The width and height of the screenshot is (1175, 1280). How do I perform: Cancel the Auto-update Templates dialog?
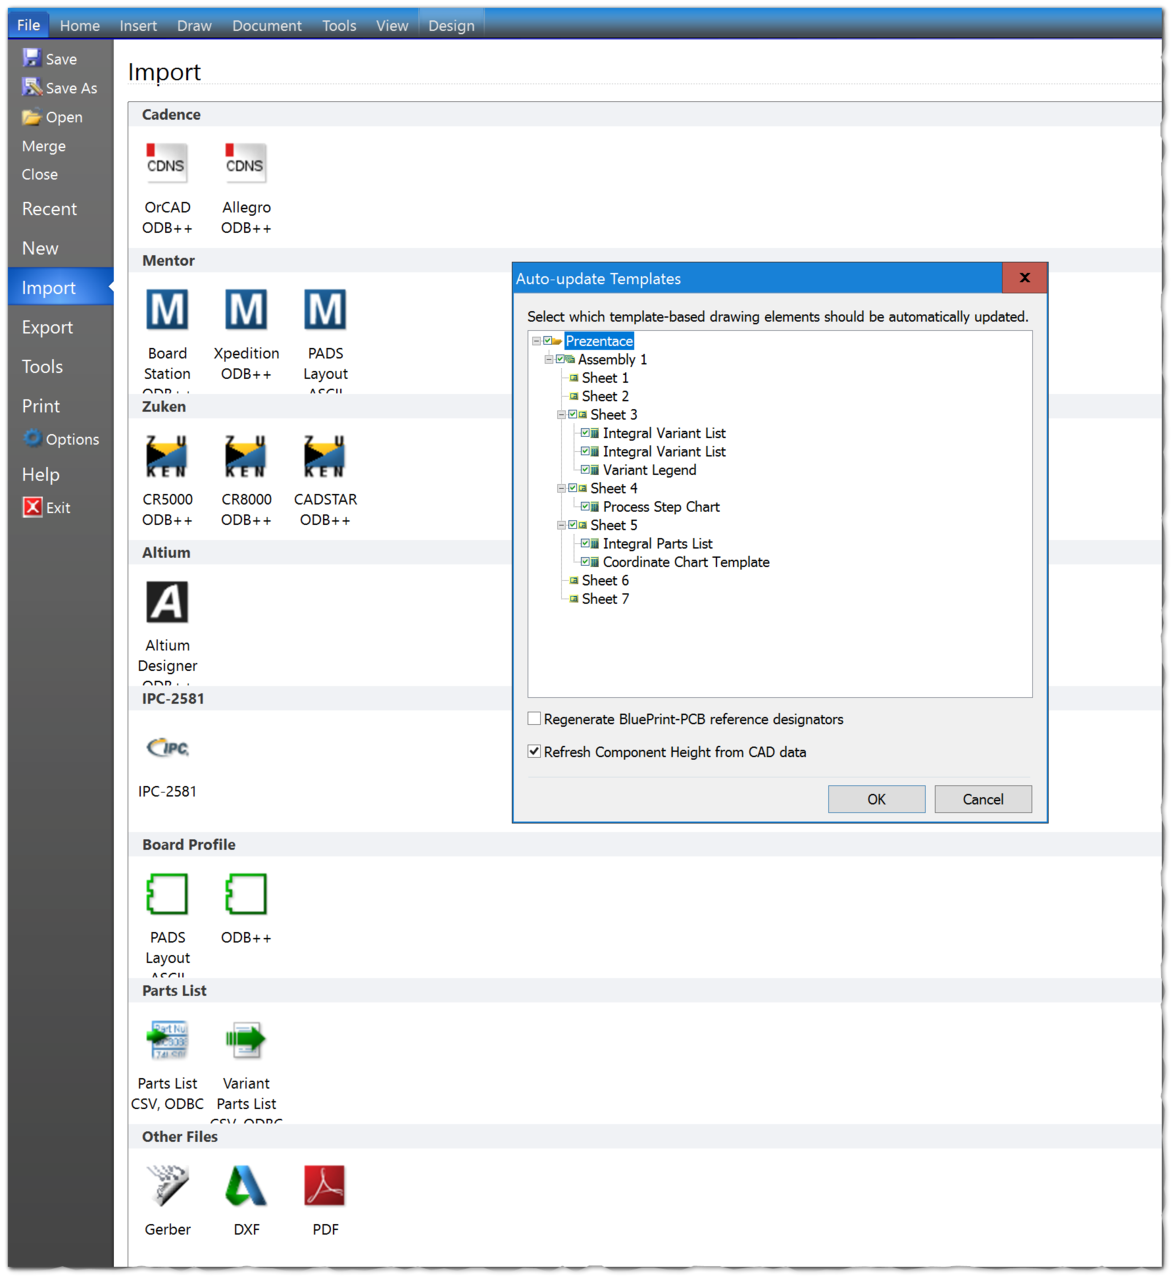tap(982, 799)
